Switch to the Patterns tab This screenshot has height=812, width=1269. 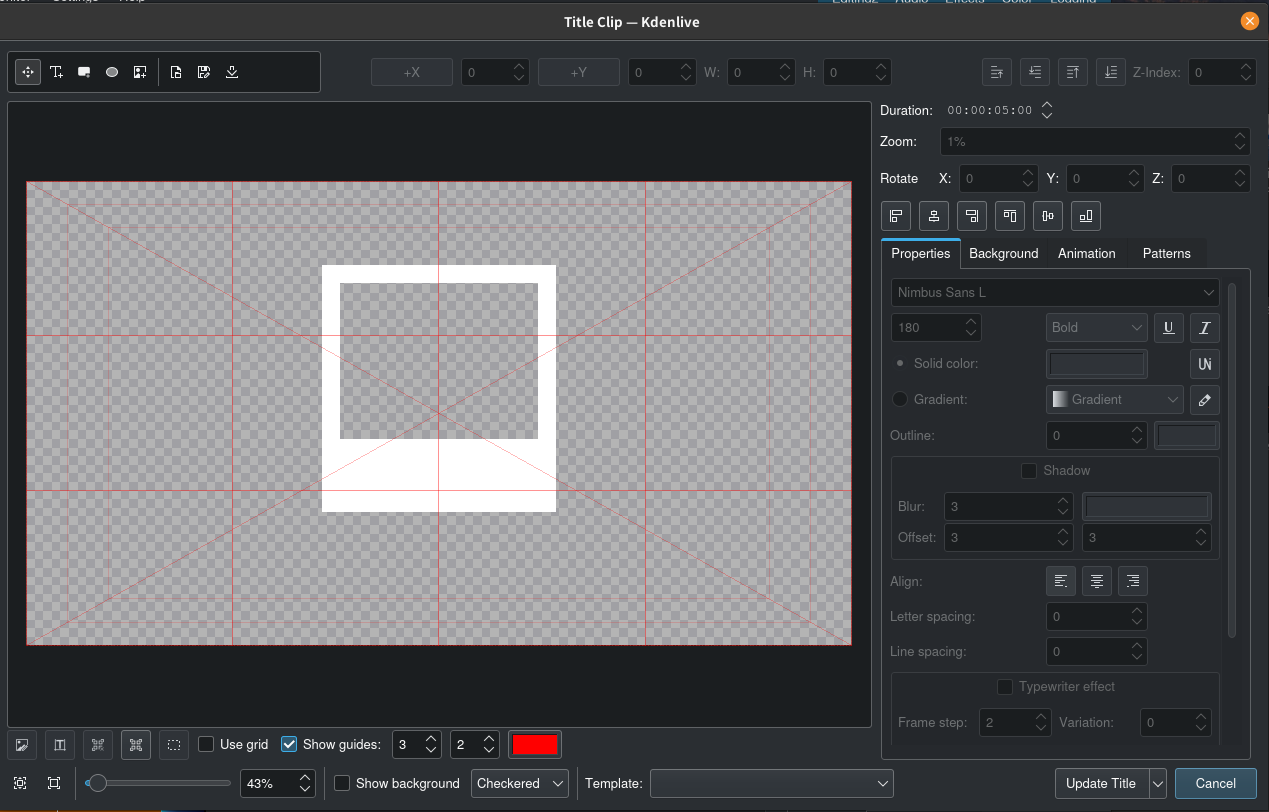click(x=1166, y=253)
